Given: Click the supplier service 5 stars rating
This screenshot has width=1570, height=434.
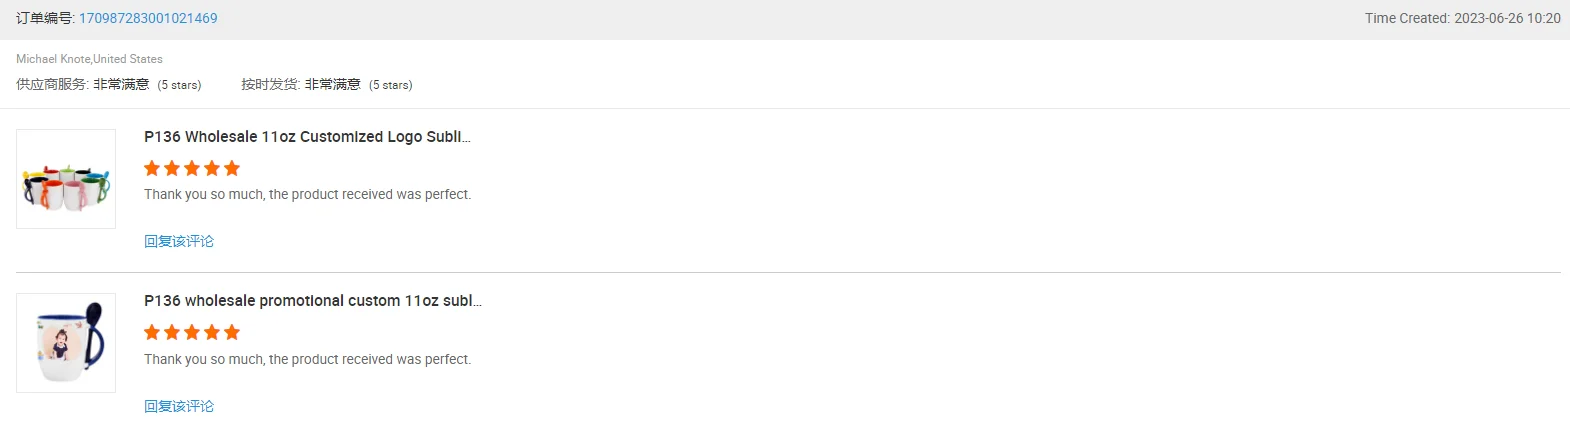Looking at the screenshot, I should tap(179, 85).
